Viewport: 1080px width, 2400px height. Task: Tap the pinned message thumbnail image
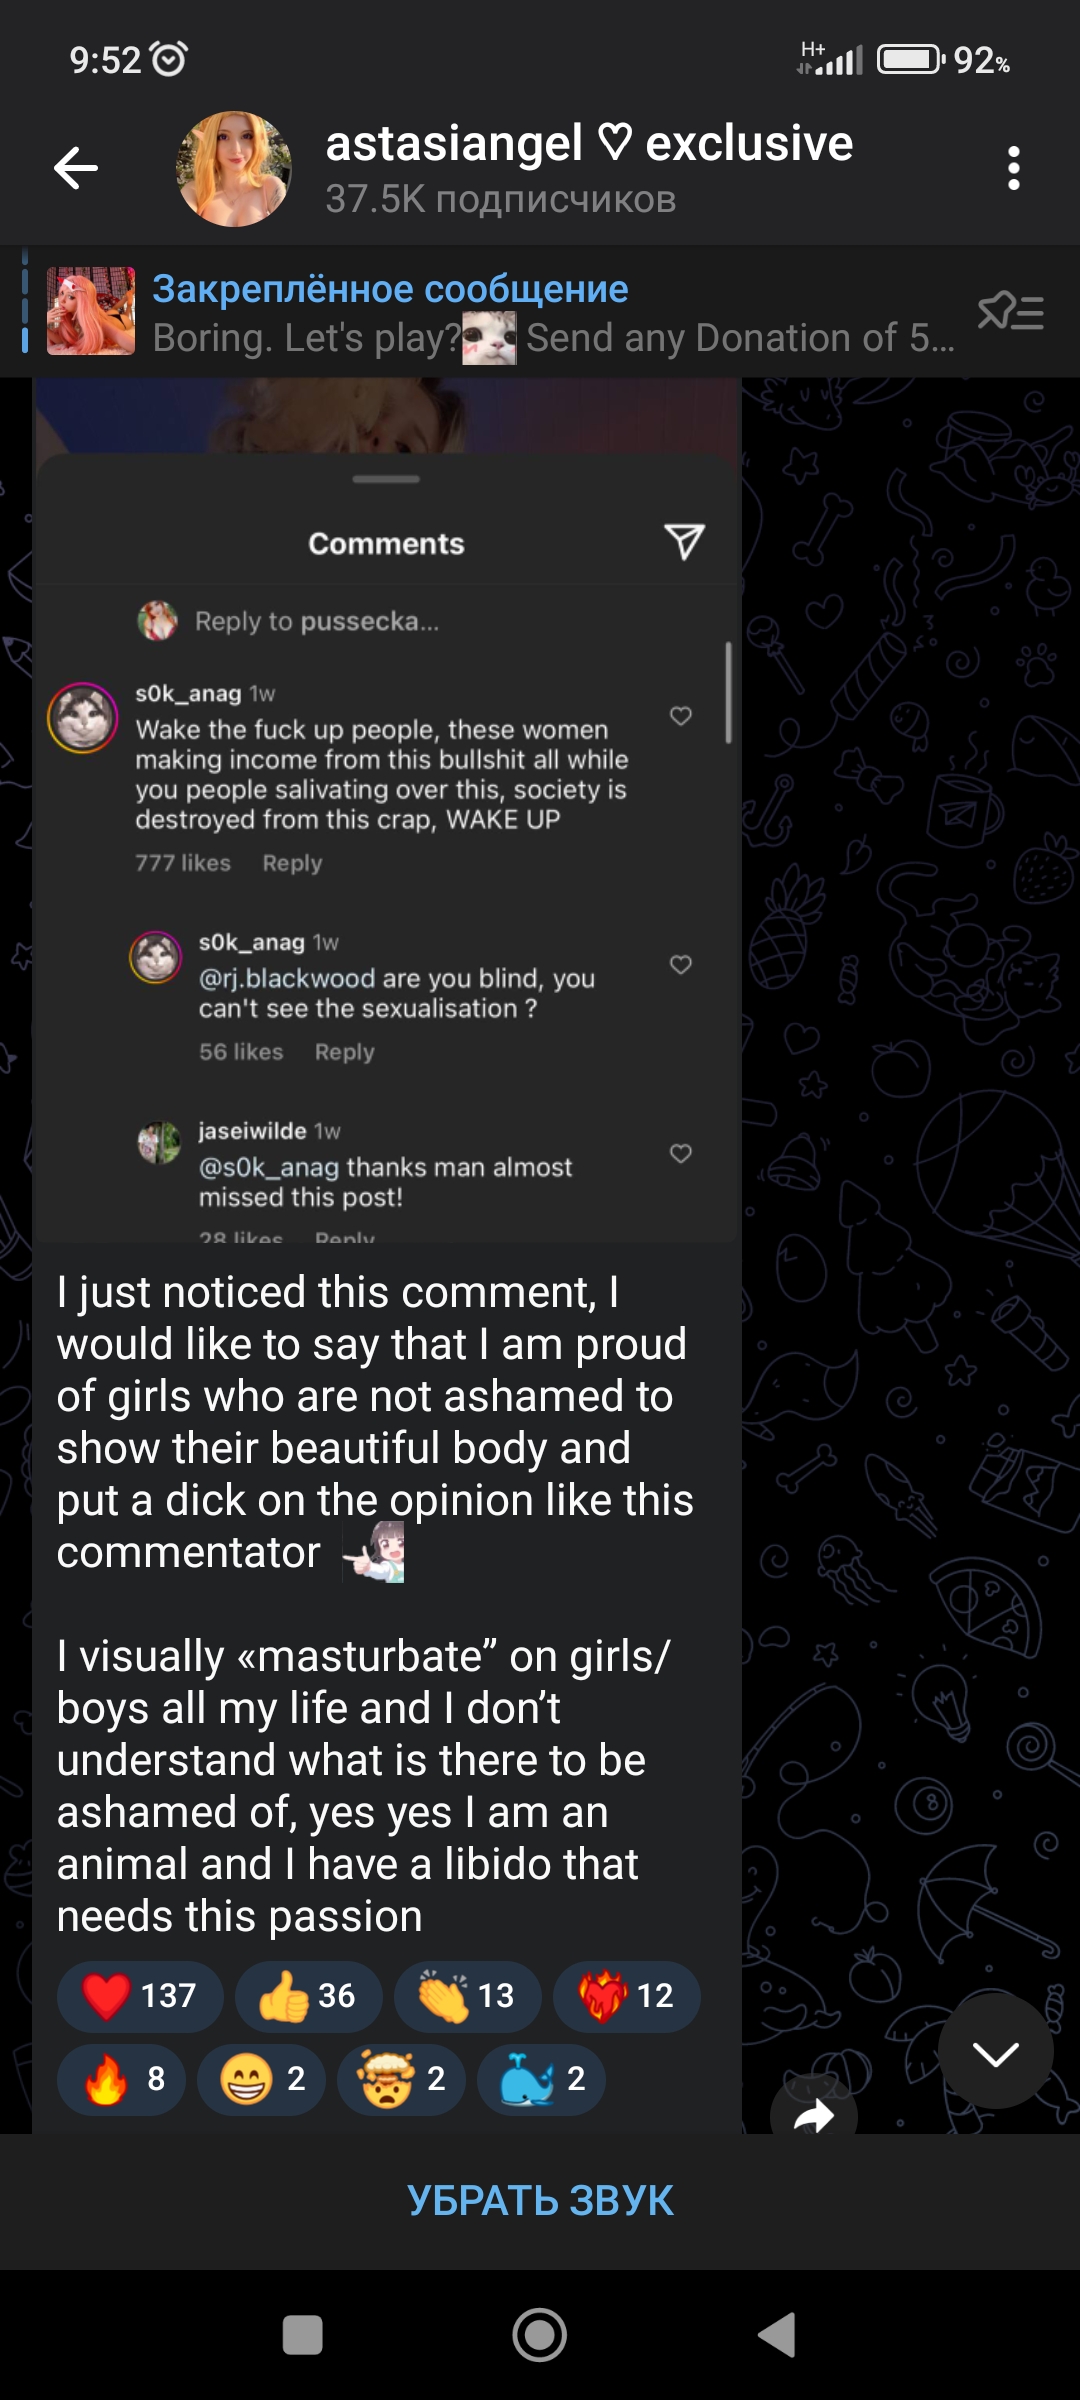point(91,311)
